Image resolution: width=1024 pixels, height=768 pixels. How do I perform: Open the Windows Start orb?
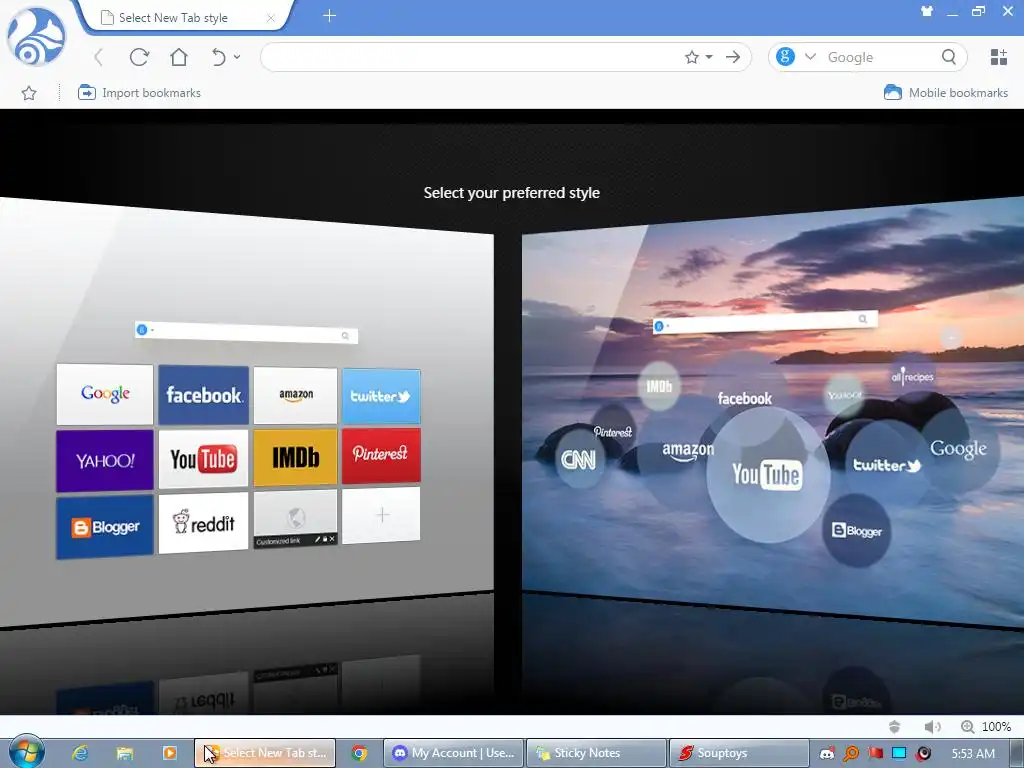click(26, 752)
